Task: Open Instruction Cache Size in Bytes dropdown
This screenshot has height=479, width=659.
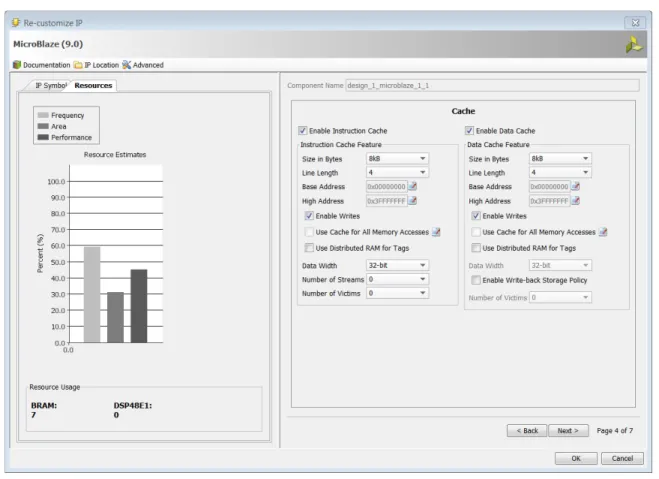Action: [398, 158]
